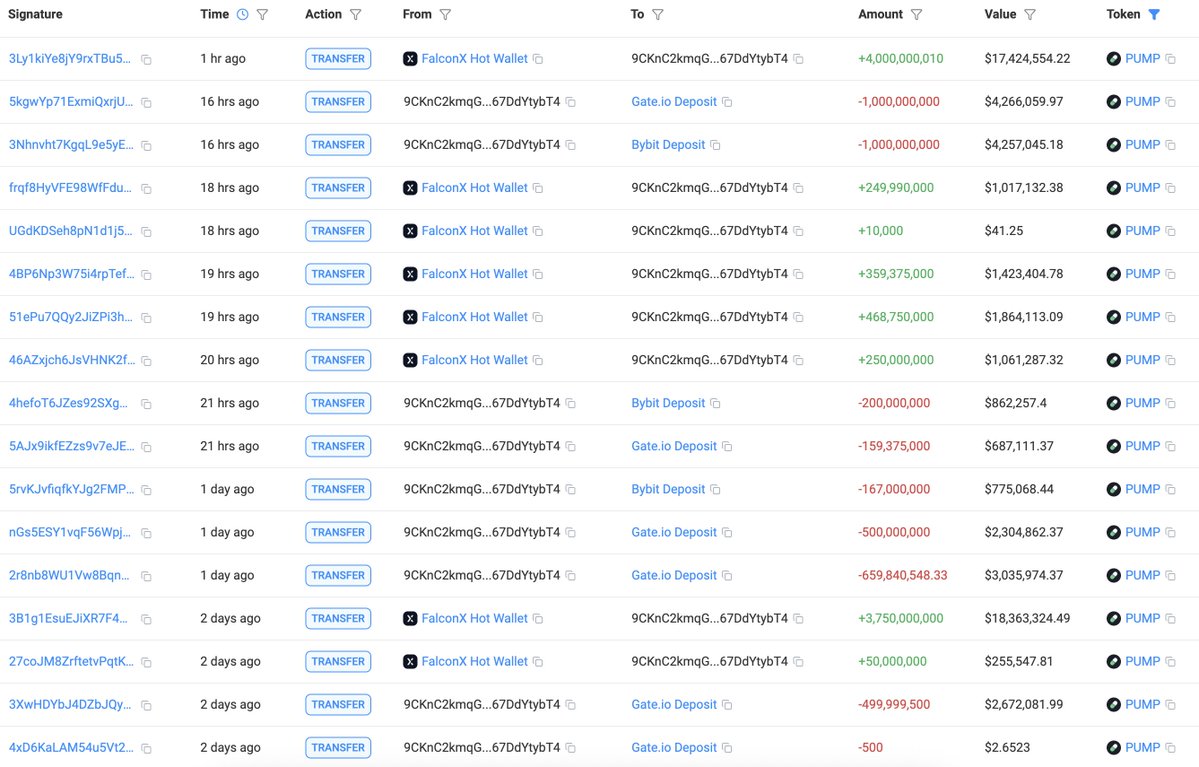Click TRANSFER badge in 1 hr ago row

[x=338, y=59]
